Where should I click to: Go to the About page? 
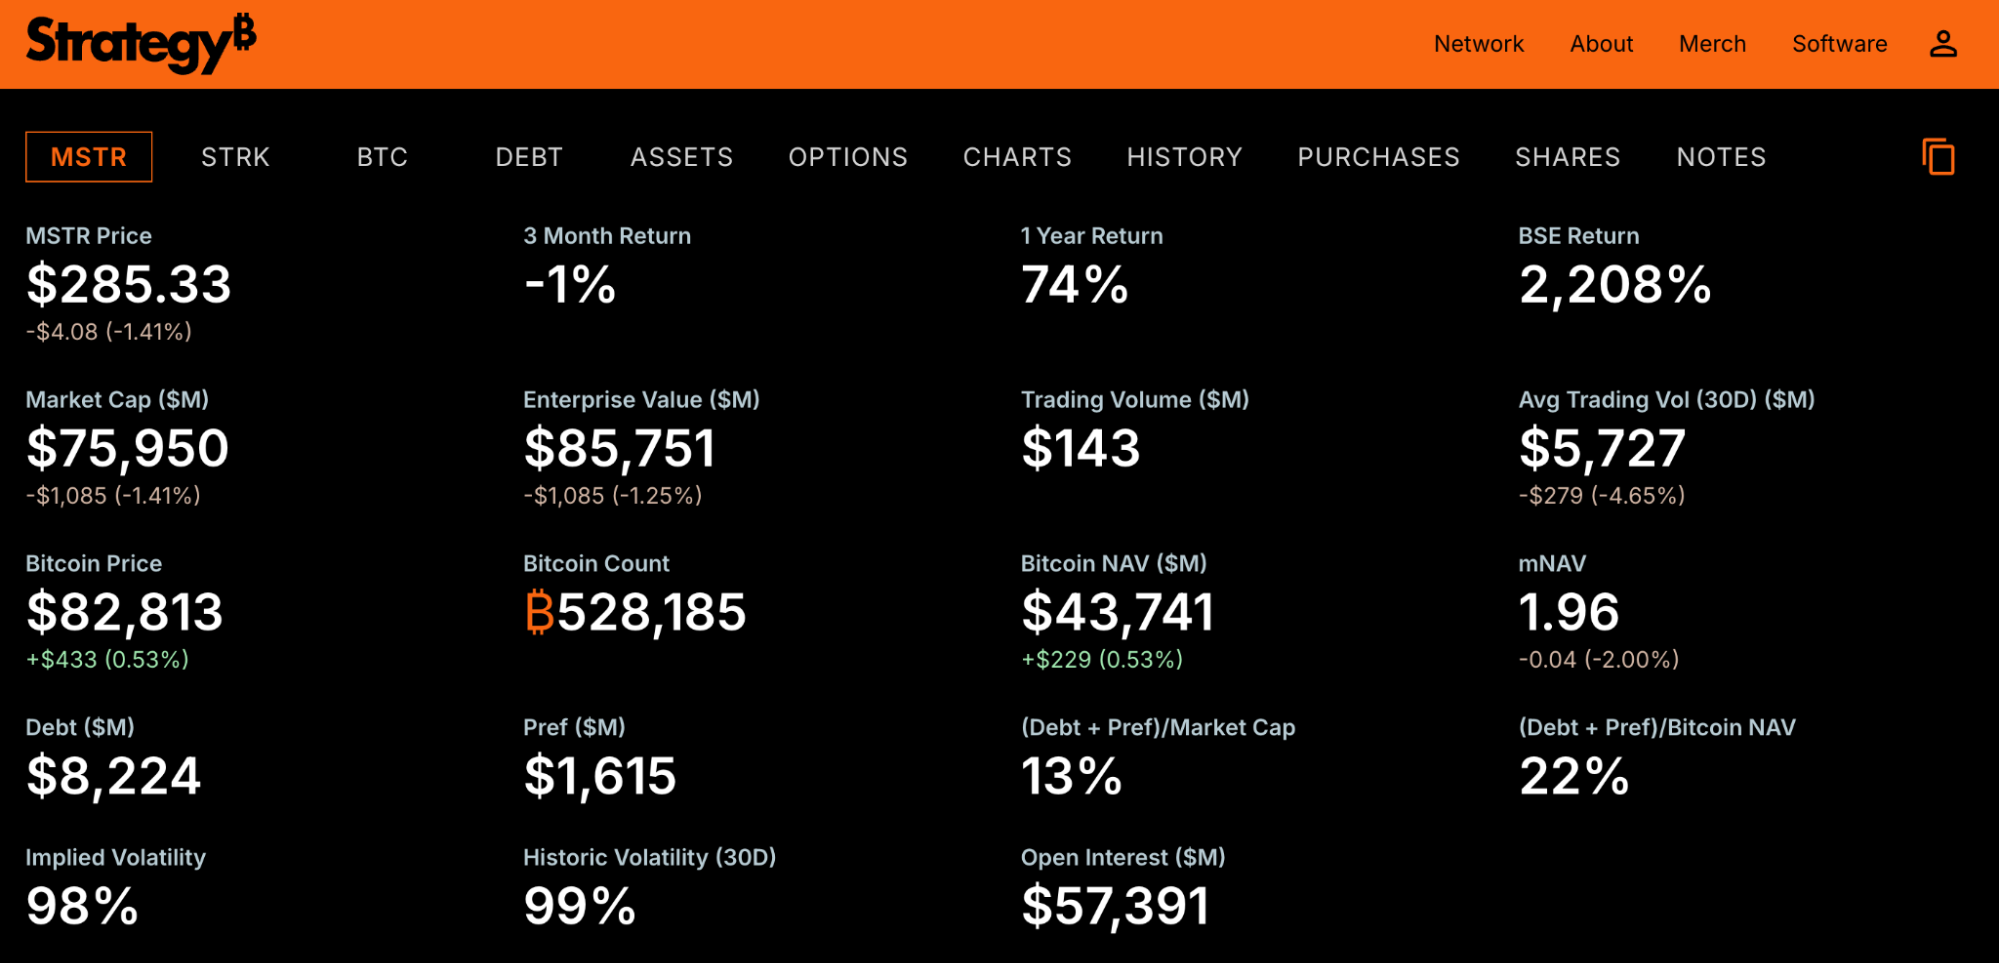click(1601, 44)
